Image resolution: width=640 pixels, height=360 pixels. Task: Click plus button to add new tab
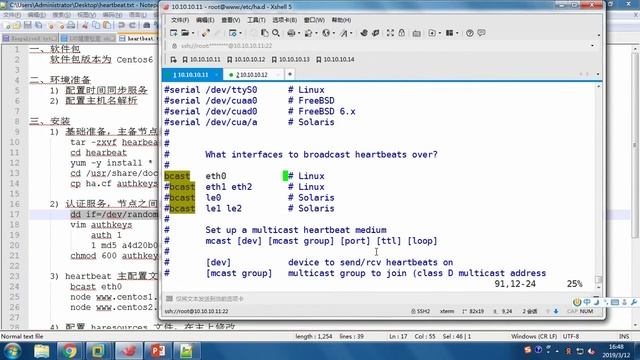pos(290,75)
